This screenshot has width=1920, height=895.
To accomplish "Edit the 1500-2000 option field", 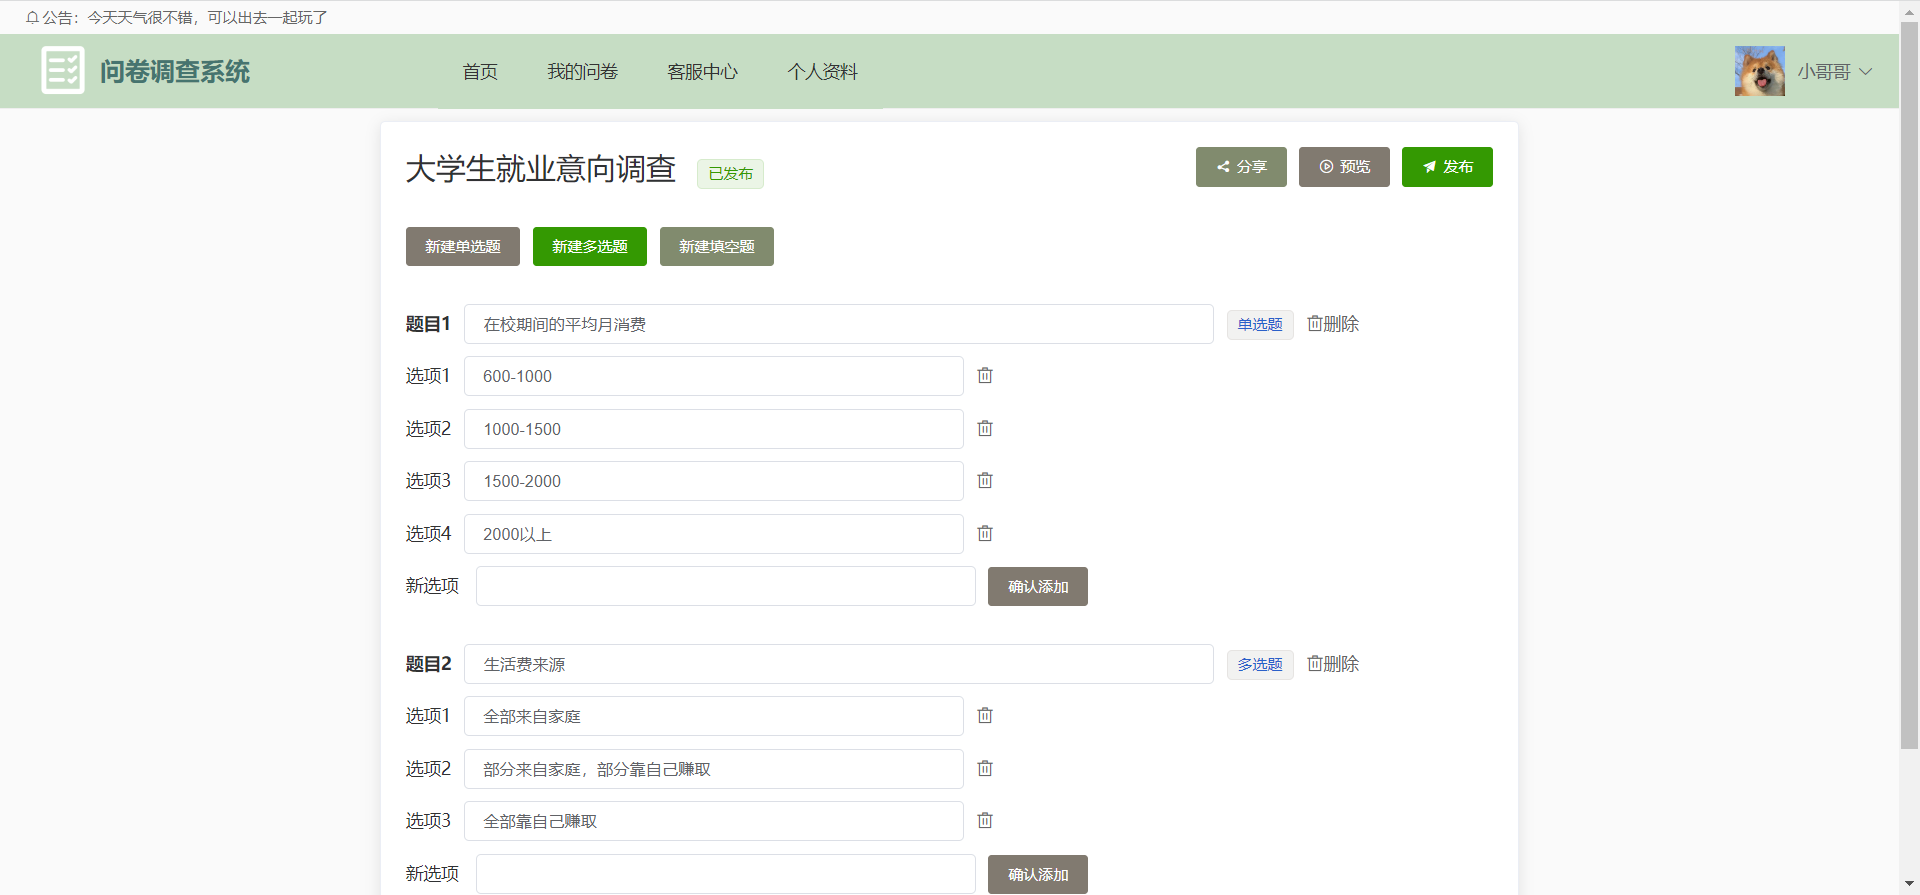I will (714, 481).
